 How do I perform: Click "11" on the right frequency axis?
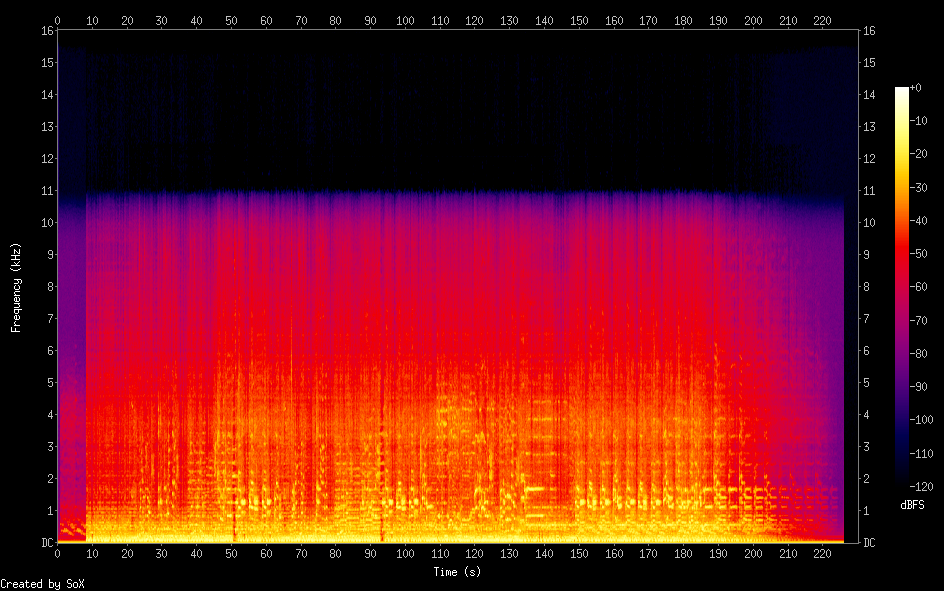[x=869, y=191]
